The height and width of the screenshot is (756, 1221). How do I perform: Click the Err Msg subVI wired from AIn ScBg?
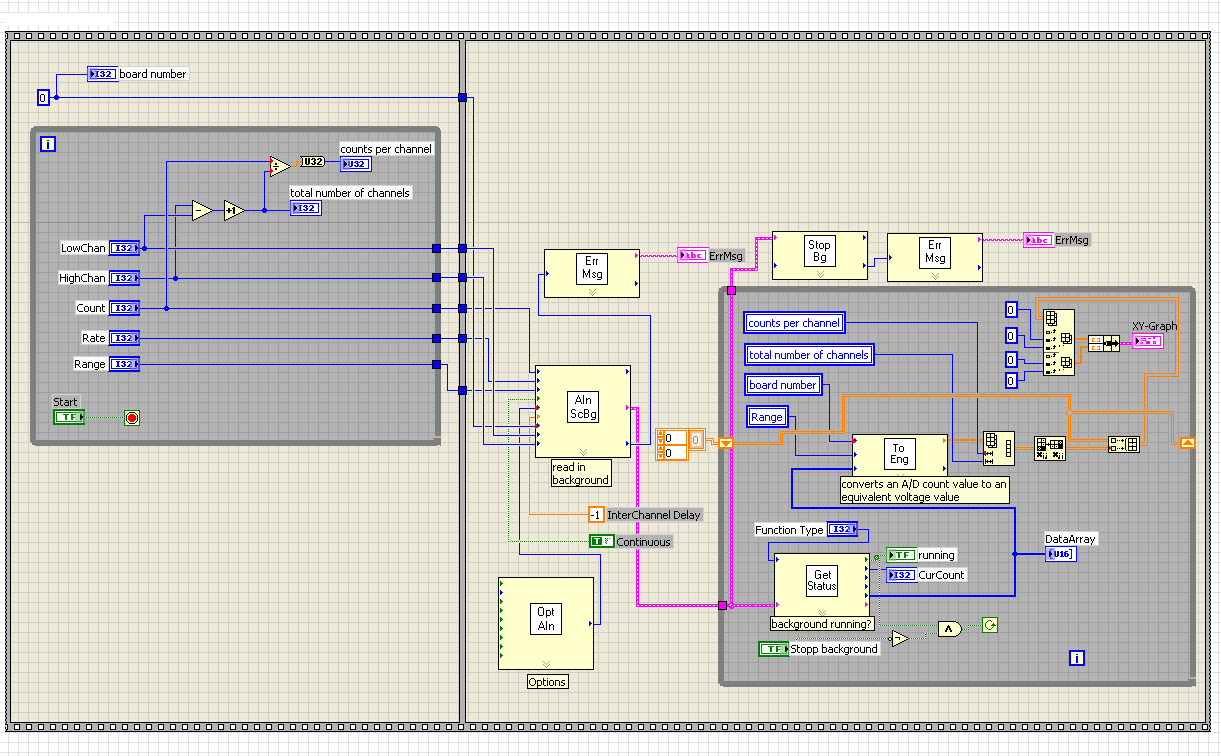591,273
